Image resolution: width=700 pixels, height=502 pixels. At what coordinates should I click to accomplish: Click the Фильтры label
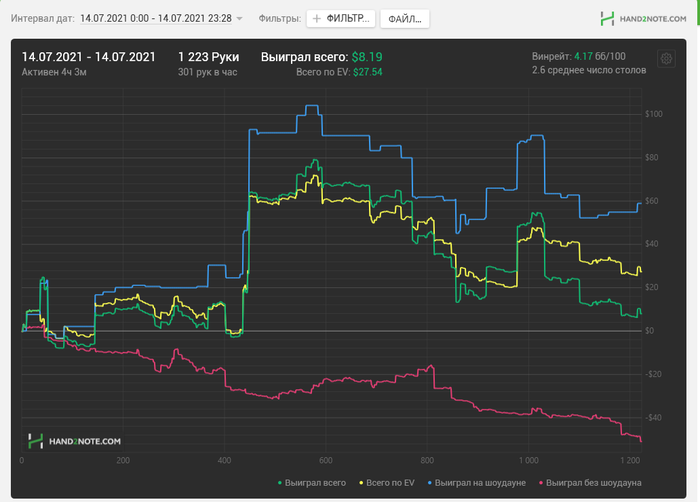click(x=280, y=18)
